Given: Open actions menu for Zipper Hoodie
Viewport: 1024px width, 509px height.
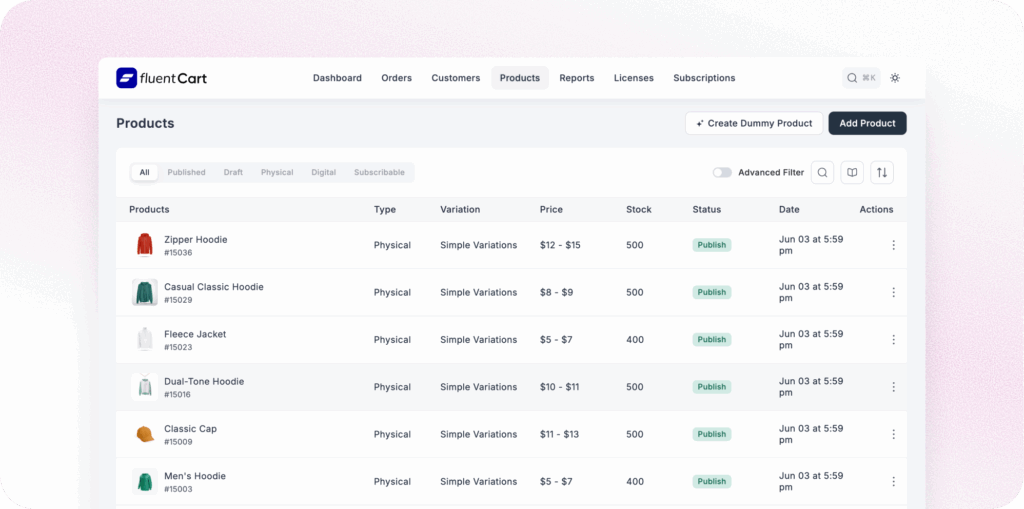Looking at the screenshot, I should [893, 245].
